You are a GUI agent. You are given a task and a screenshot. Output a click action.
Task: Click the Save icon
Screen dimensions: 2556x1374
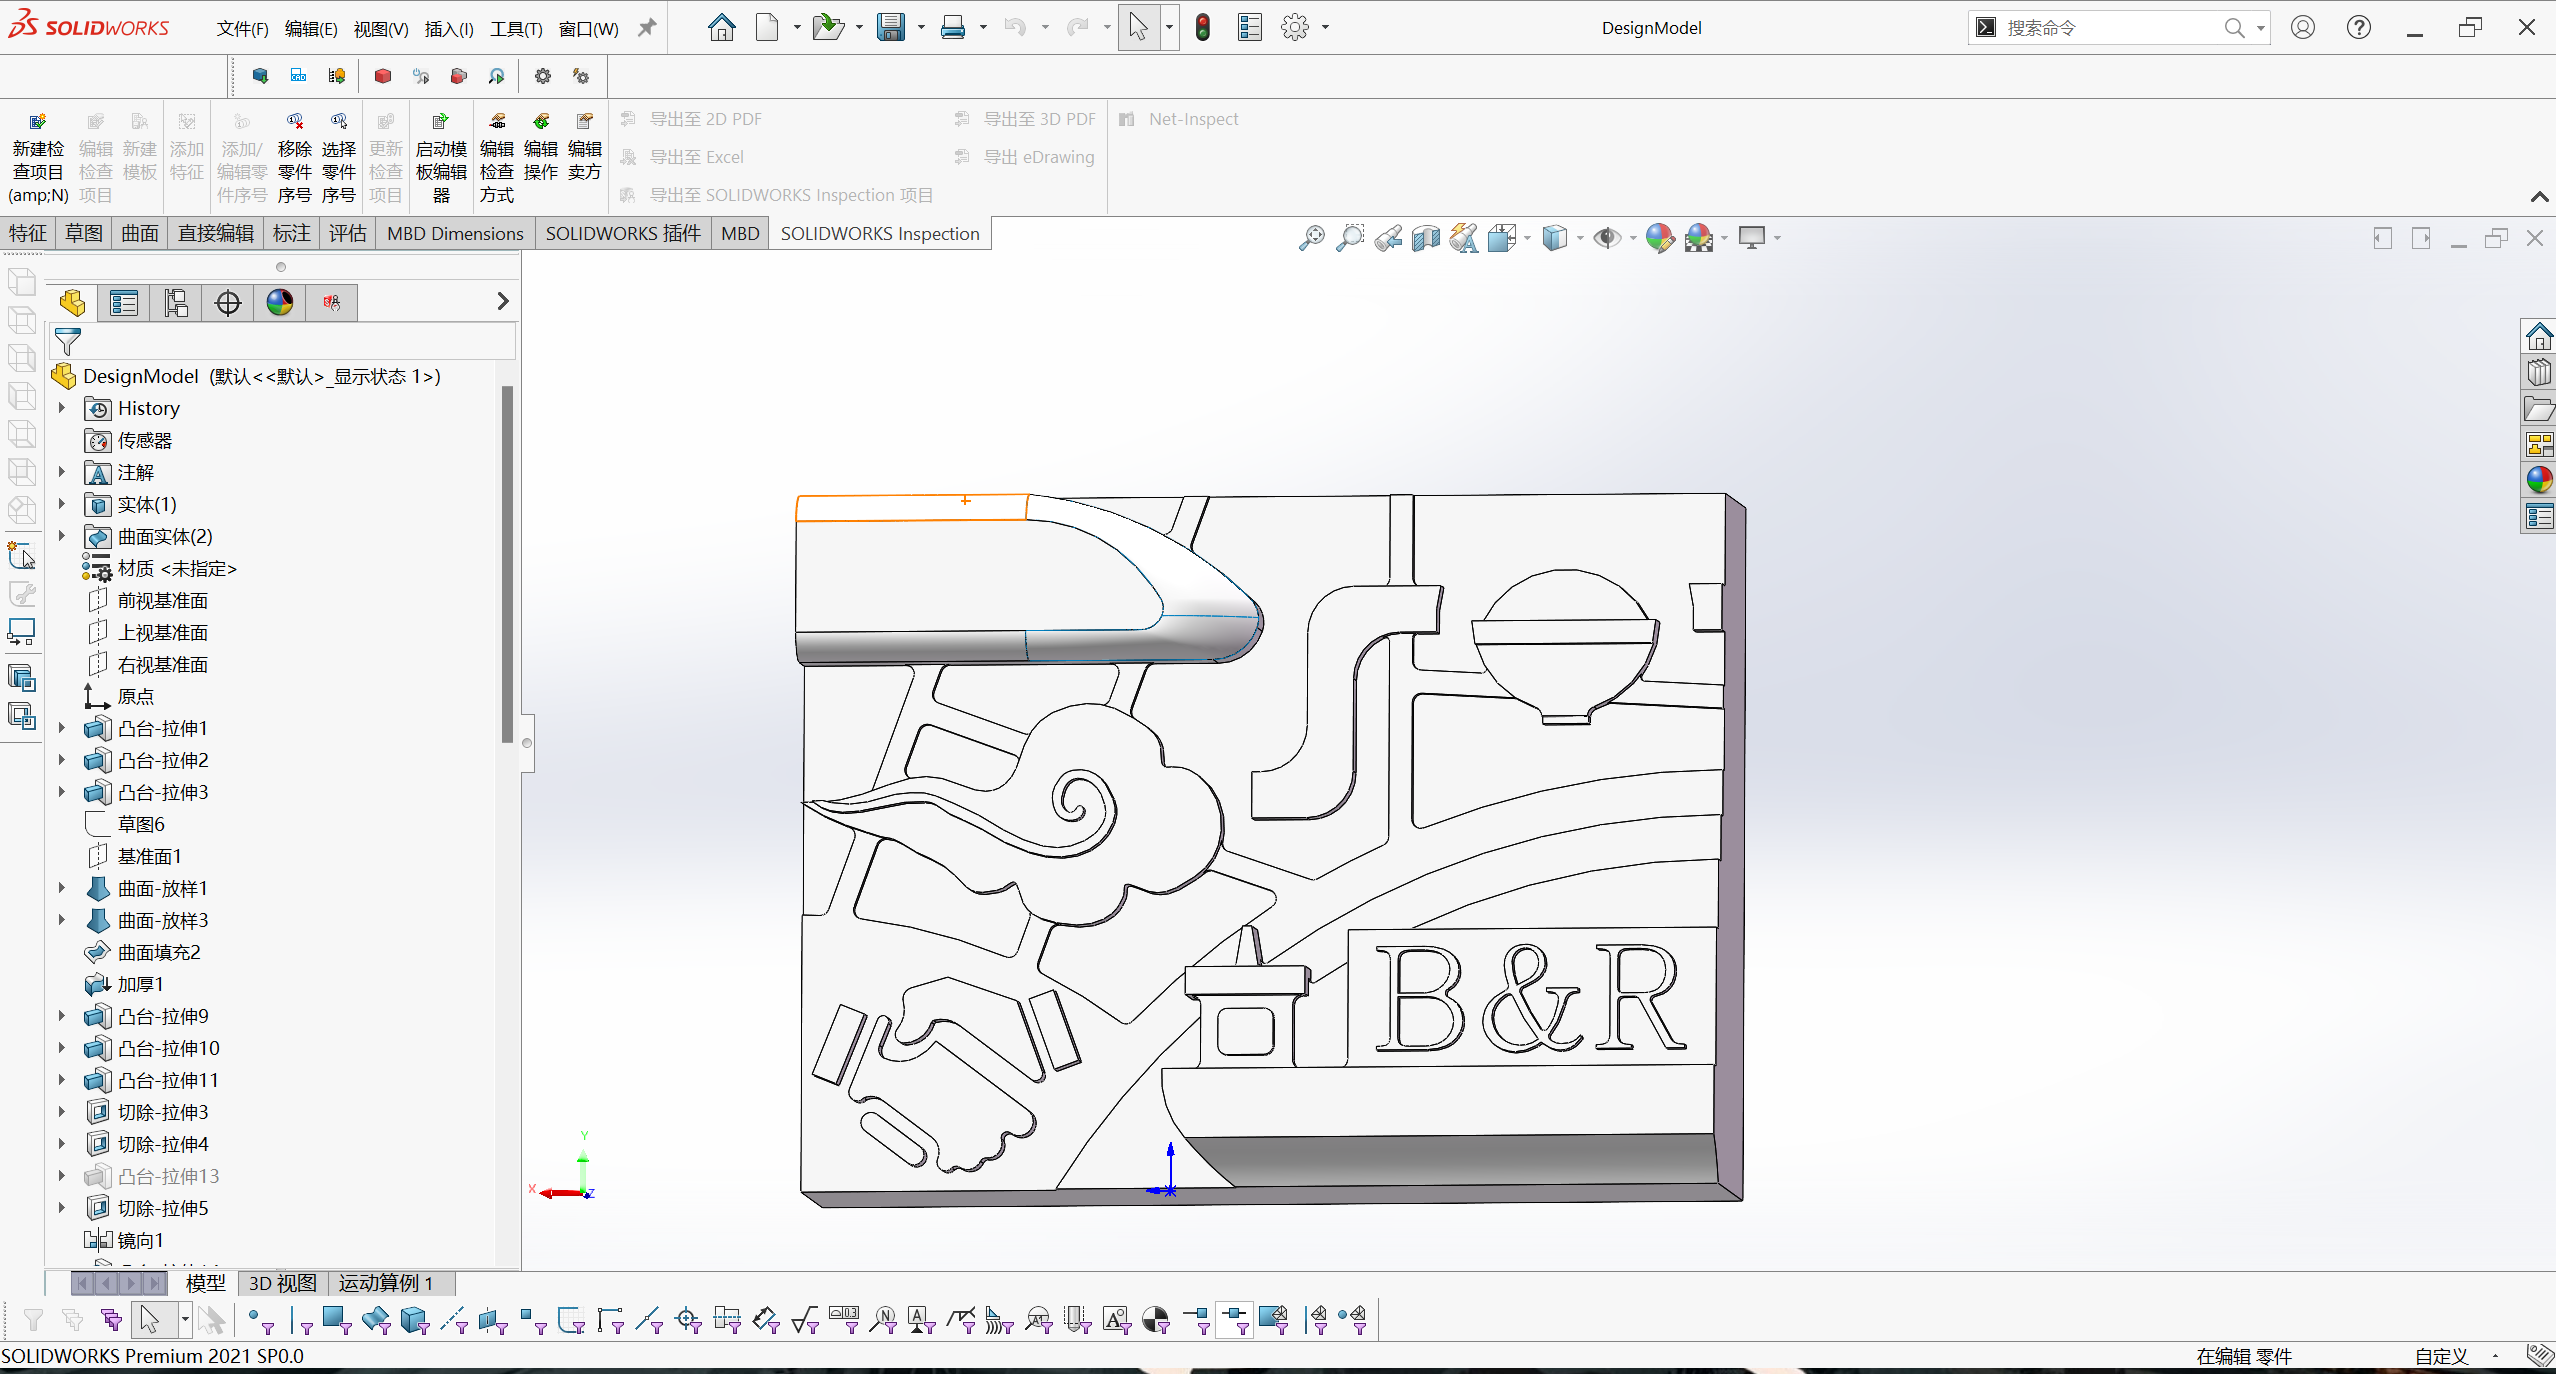[891, 27]
